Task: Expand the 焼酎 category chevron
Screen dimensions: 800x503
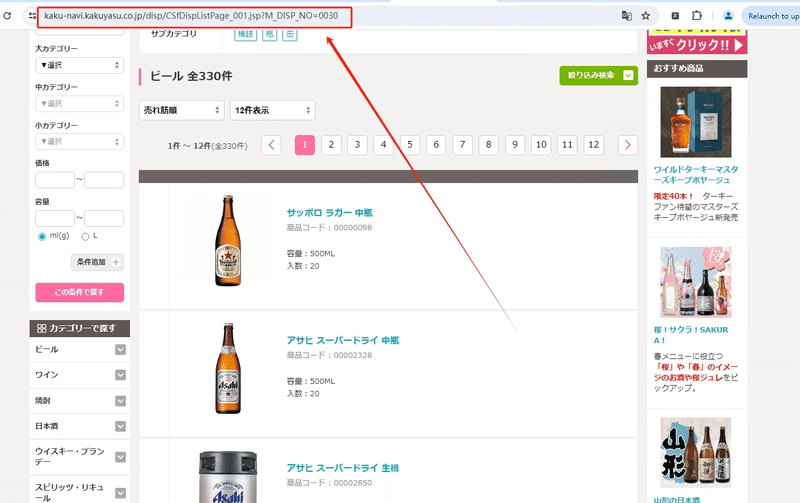Action: click(x=120, y=401)
